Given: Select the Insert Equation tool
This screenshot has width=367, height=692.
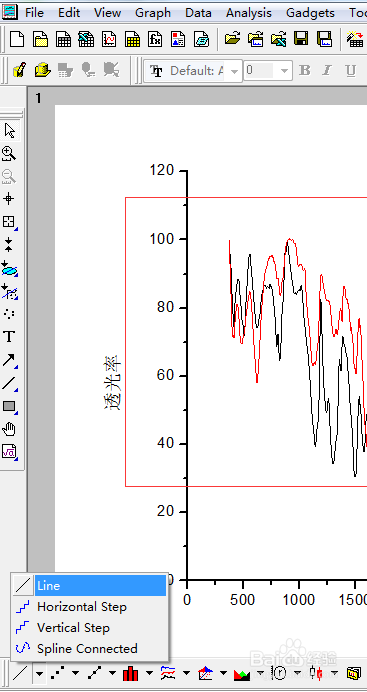Looking at the screenshot, I should point(9,451).
